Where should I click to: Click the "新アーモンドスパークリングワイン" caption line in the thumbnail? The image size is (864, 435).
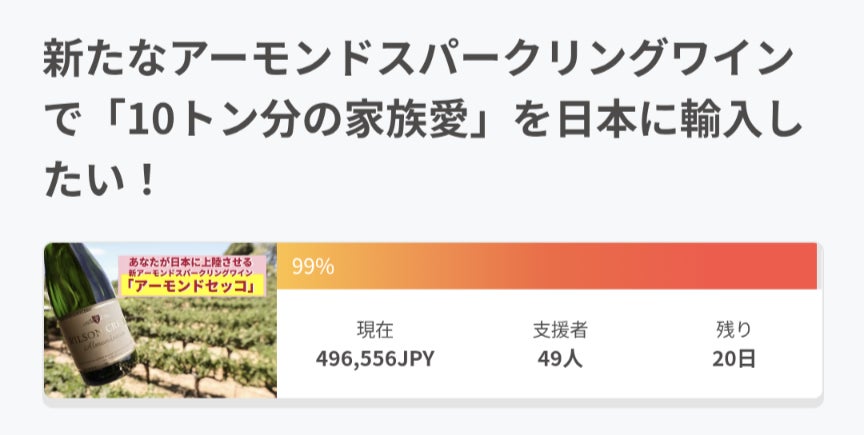point(191,273)
